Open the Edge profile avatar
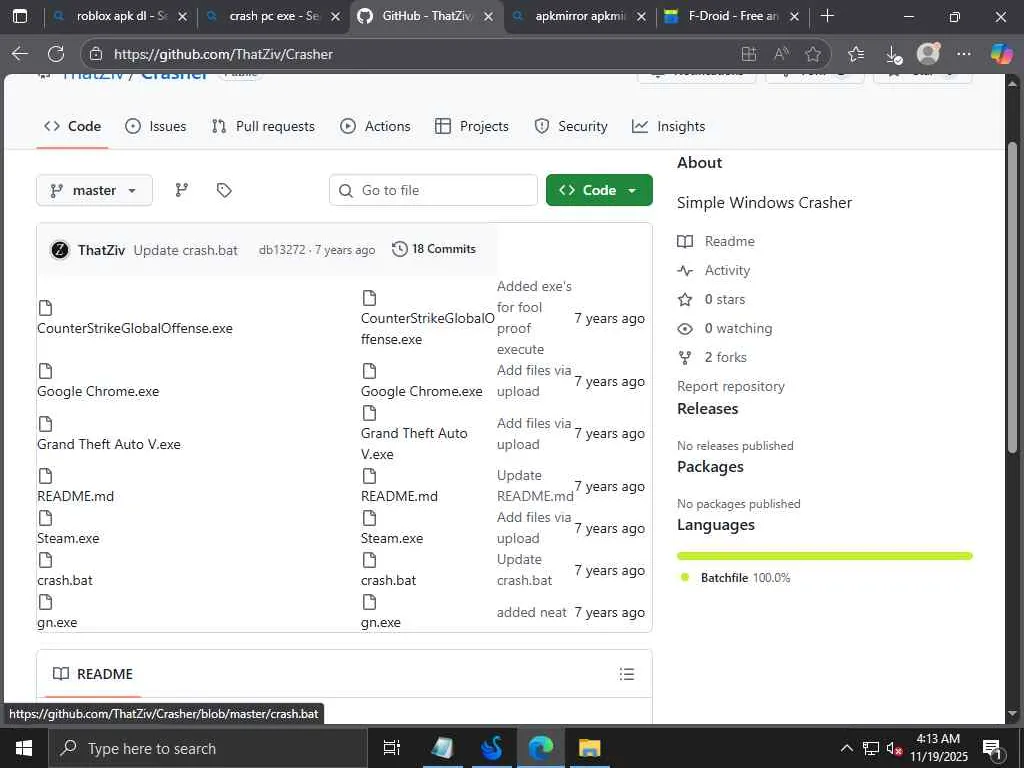The width and height of the screenshot is (1024, 768). (928, 54)
